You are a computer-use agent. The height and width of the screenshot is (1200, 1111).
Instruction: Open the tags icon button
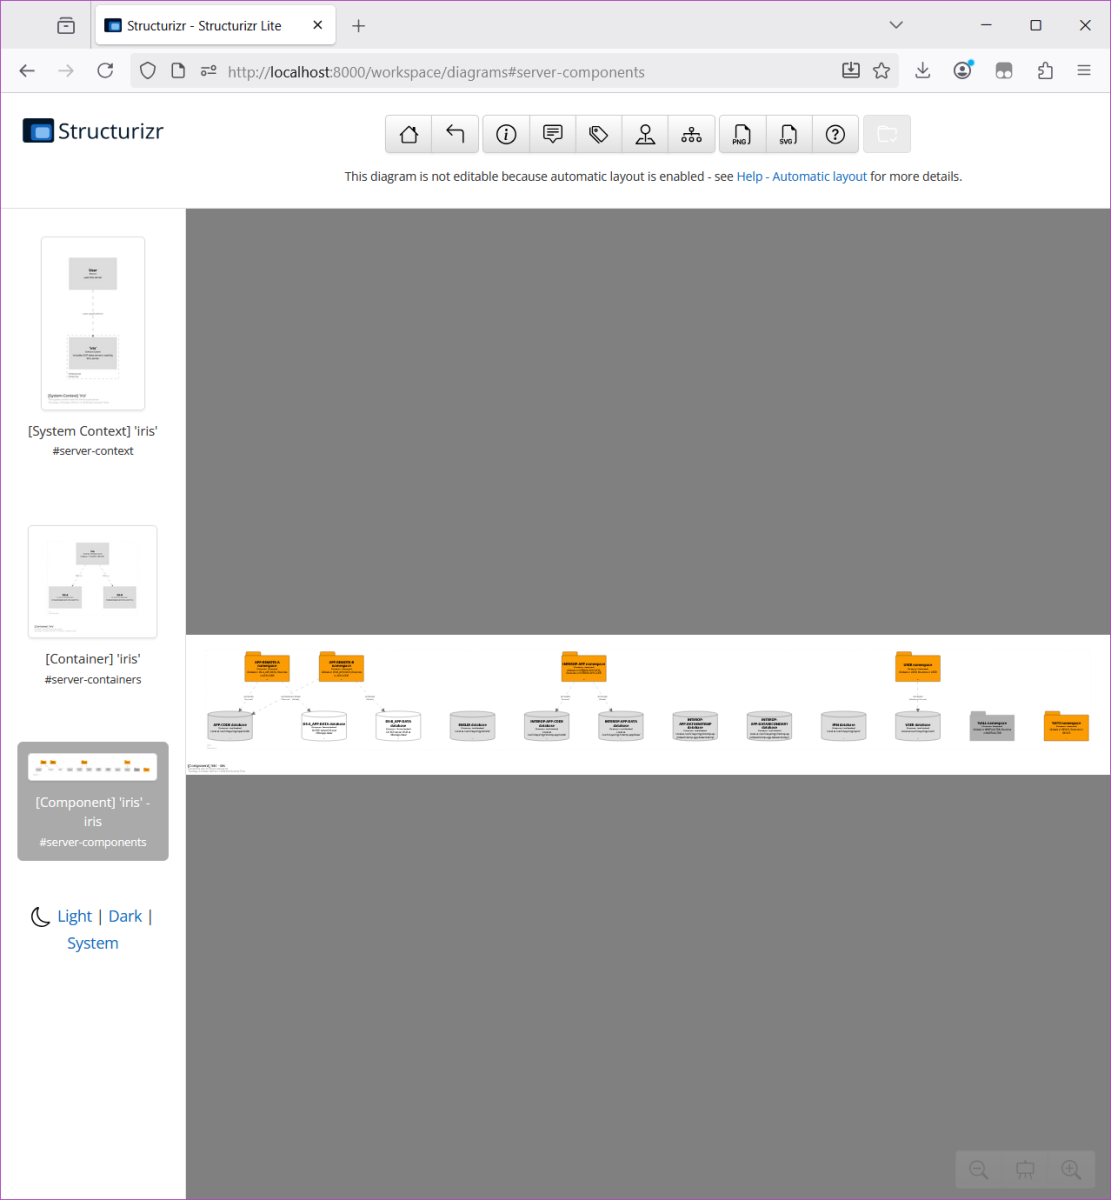[598, 134]
